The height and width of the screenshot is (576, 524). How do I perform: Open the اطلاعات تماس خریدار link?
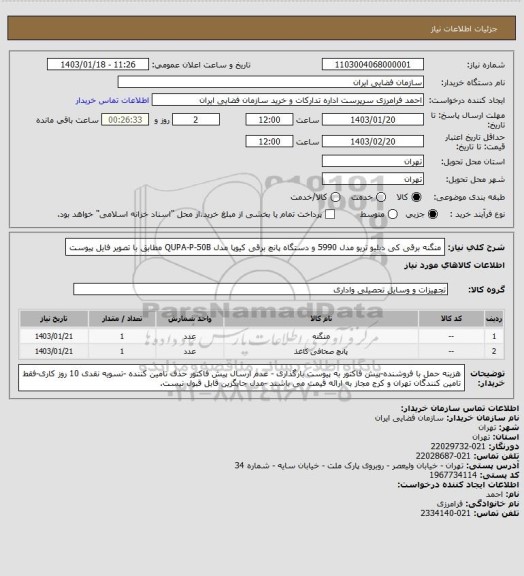[112, 100]
